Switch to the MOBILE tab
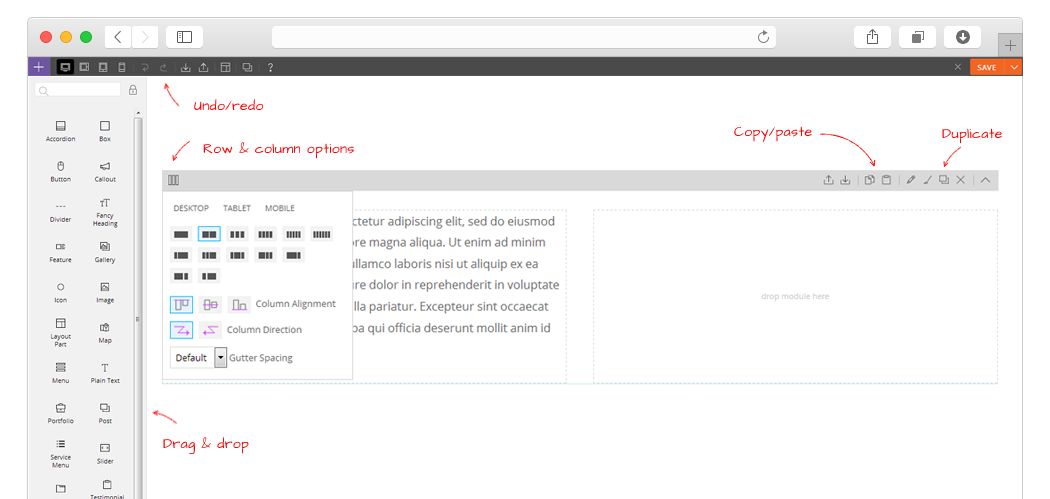This screenshot has height=499, width=1050. pos(279,208)
